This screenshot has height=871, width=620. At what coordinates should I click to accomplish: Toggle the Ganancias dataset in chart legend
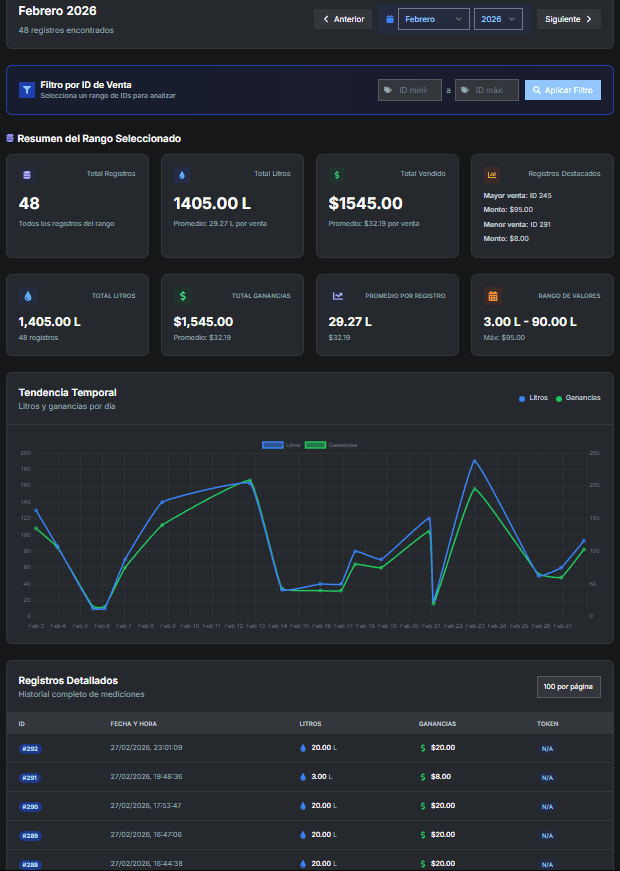[315, 445]
